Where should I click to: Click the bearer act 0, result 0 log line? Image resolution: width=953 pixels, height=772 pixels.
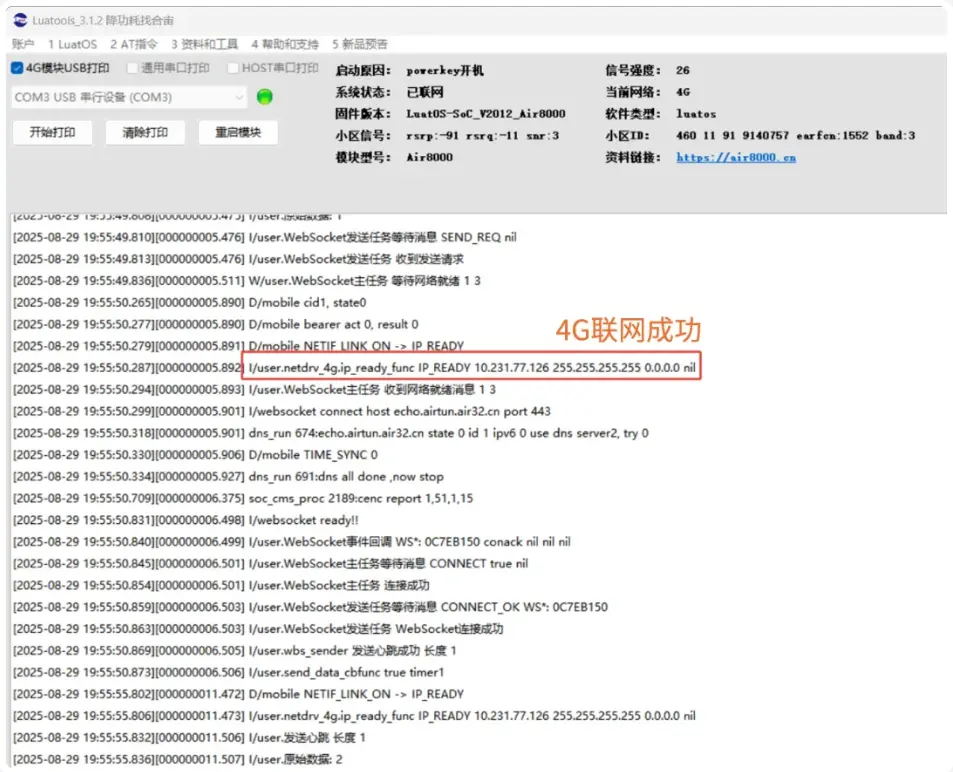(216, 325)
